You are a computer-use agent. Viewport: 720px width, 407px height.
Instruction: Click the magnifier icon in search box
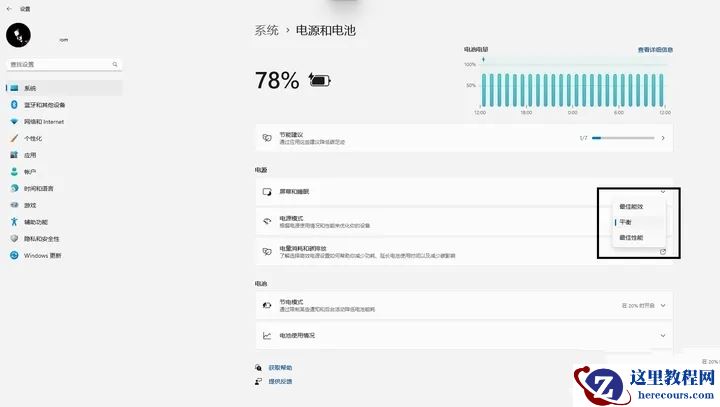[115, 64]
